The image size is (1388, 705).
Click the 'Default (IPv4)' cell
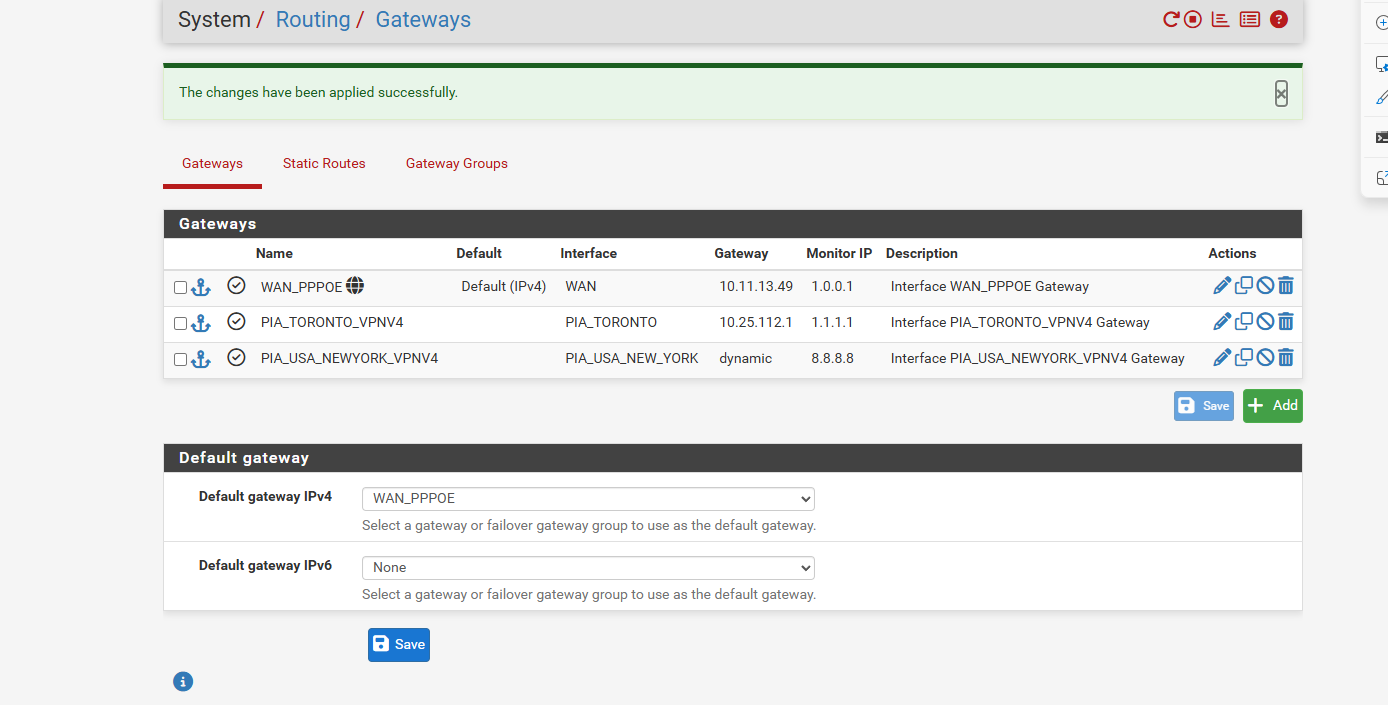504,287
